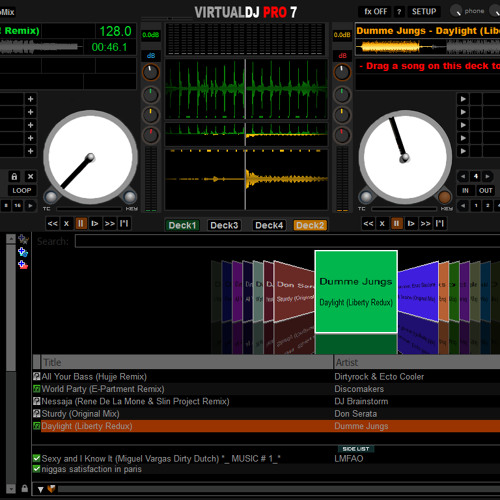Viewport: 500px width, 500px height.
Task: Toggle TC button ball on left deck
Action: click(x=51, y=197)
